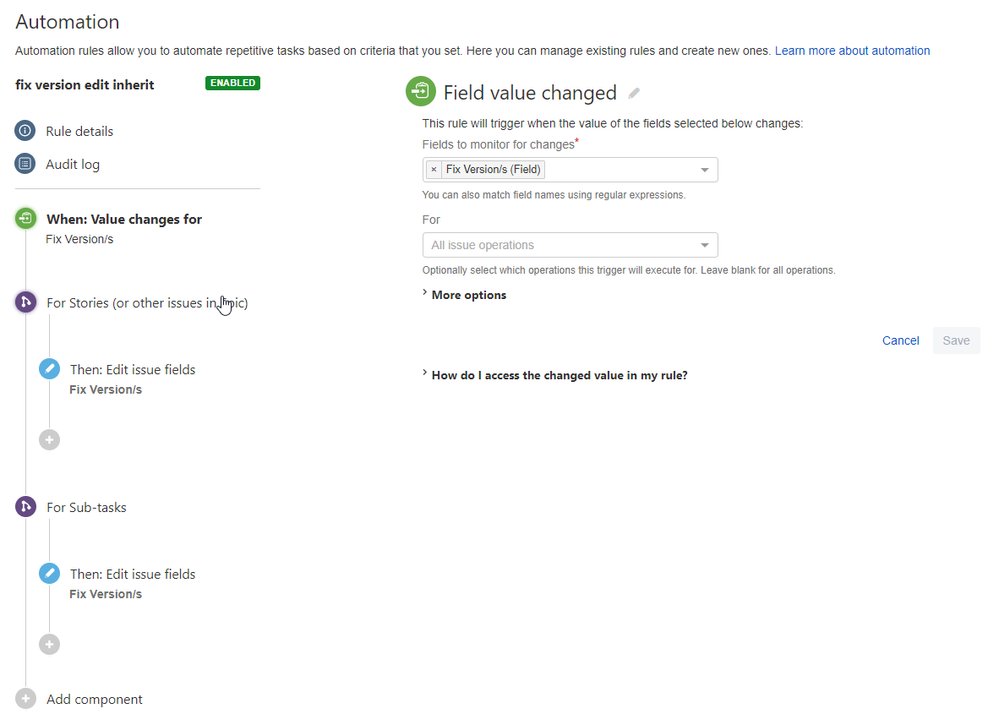Click the purple branch icon for Stories

(x=25, y=302)
